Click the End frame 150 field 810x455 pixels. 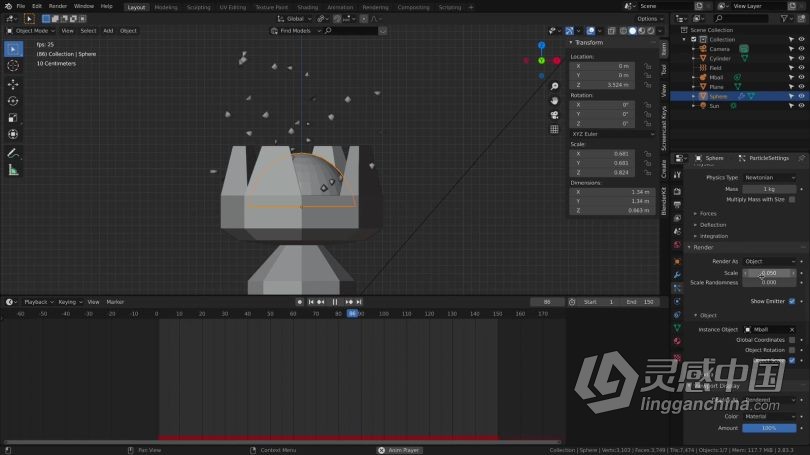(x=640, y=302)
